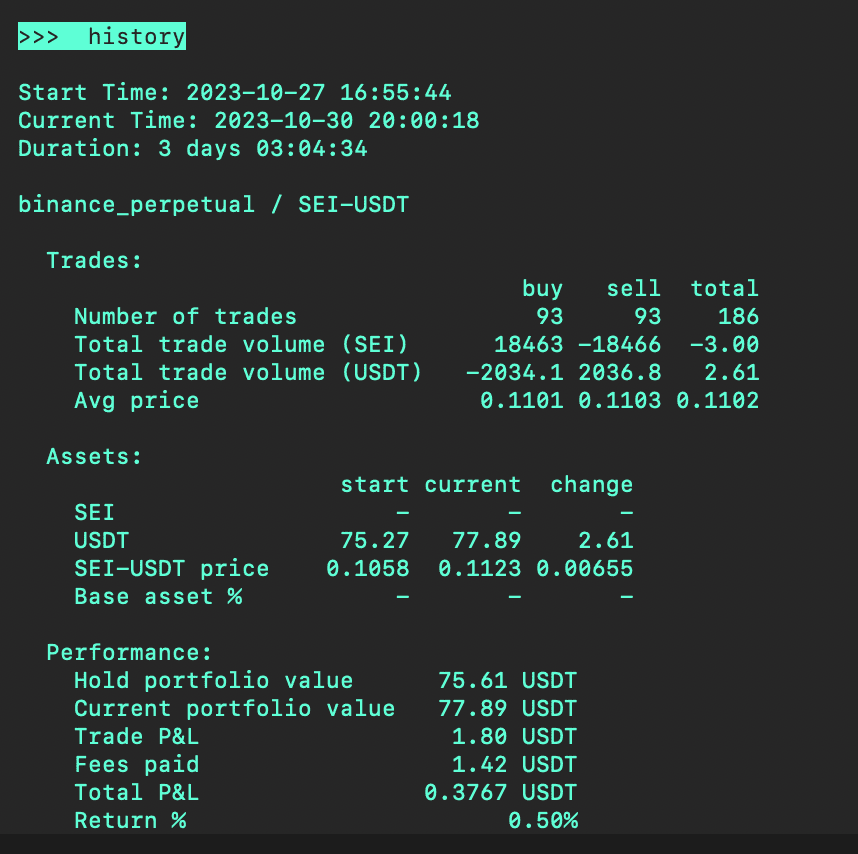This screenshot has height=854, width=858.
Task: Click the binance_perpetual / SEI-USDT heading
Action: point(213,205)
